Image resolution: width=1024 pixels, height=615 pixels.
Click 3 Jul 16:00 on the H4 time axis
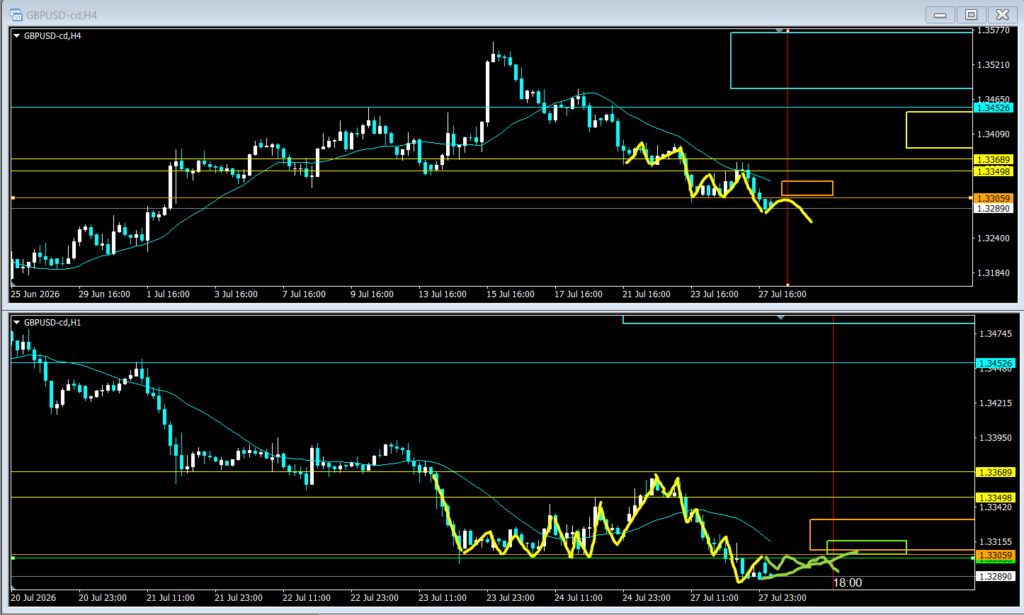click(236, 294)
